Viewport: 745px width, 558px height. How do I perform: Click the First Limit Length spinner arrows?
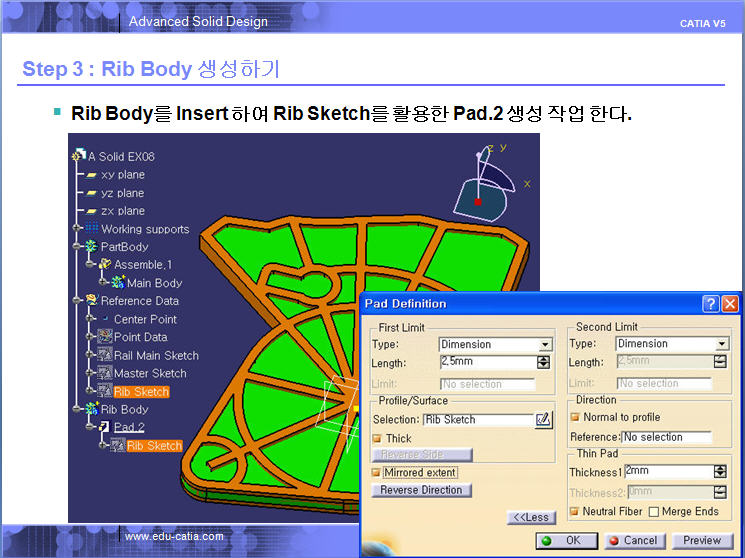click(x=544, y=362)
